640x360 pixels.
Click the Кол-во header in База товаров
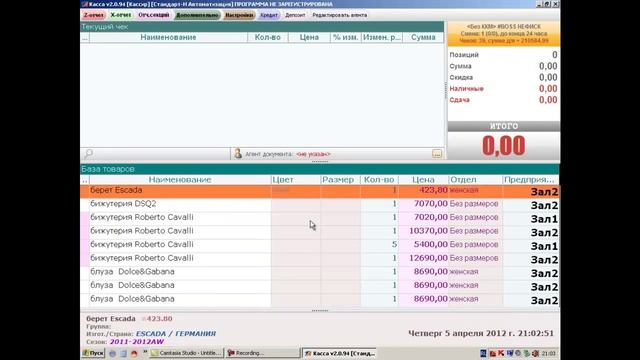(x=379, y=180)
